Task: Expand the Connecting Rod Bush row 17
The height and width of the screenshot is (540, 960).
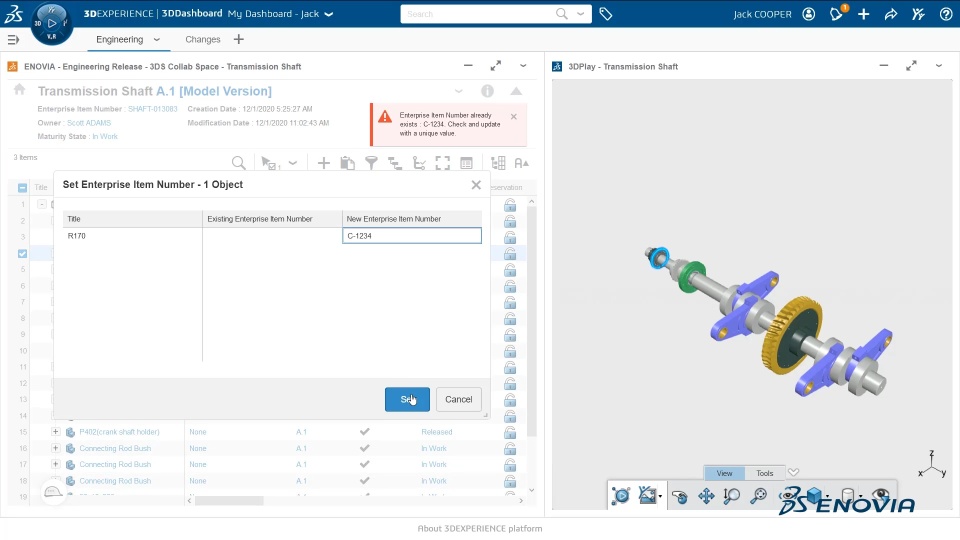Action: tap(55, 464)
